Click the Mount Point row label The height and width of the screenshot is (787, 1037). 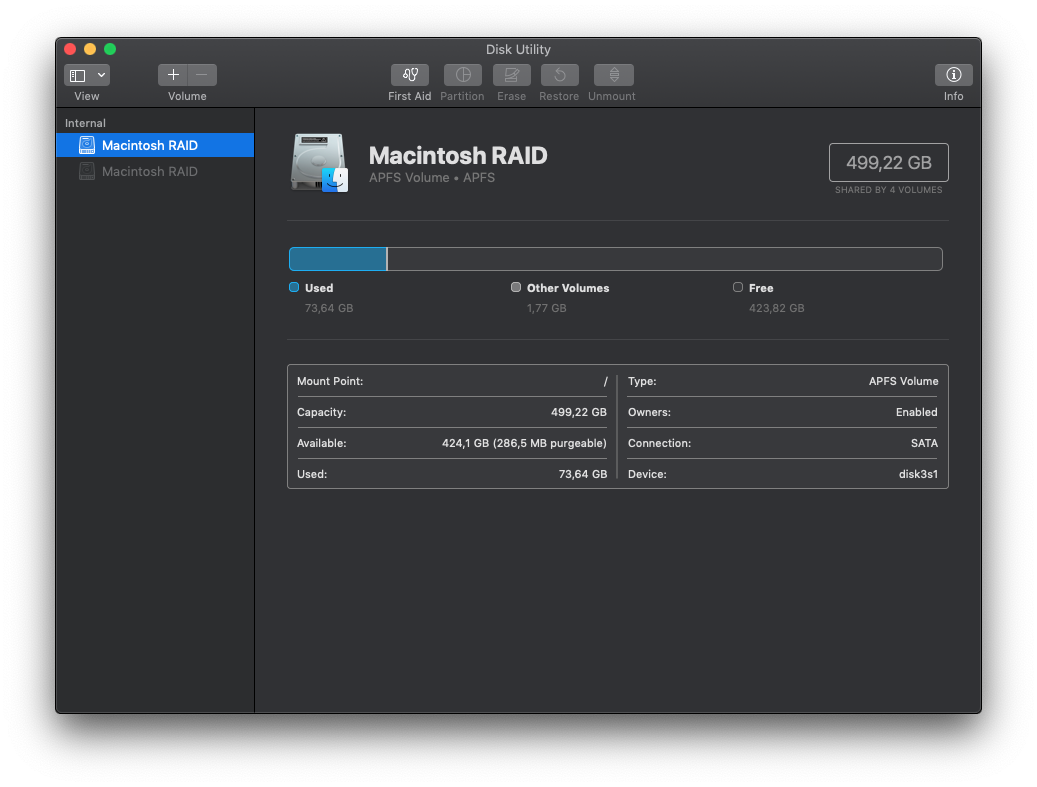[330, 382]
